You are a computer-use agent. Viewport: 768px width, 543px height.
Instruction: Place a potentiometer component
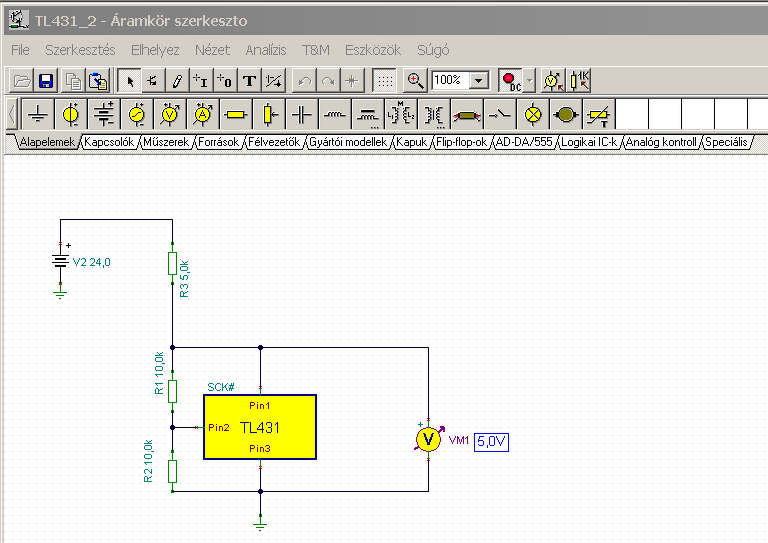tap(268, 115)
